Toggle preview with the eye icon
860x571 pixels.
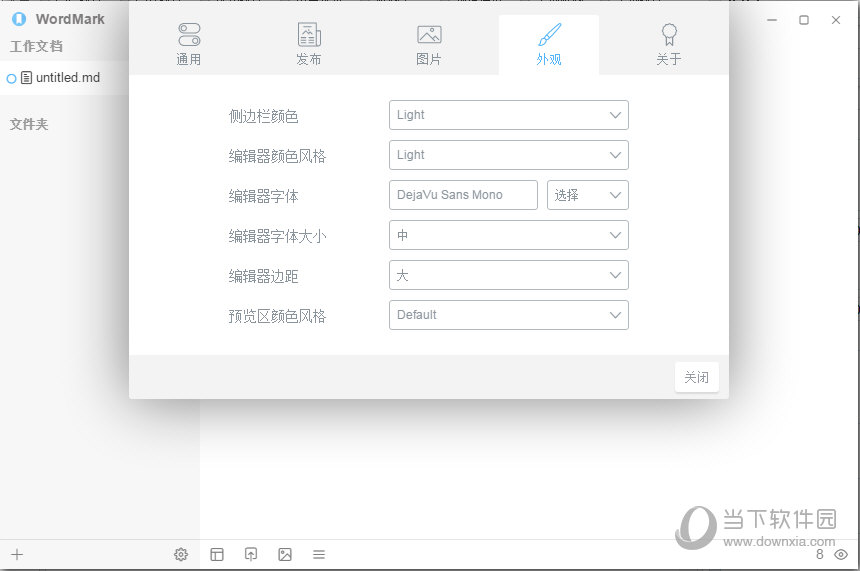coord(841,555)
